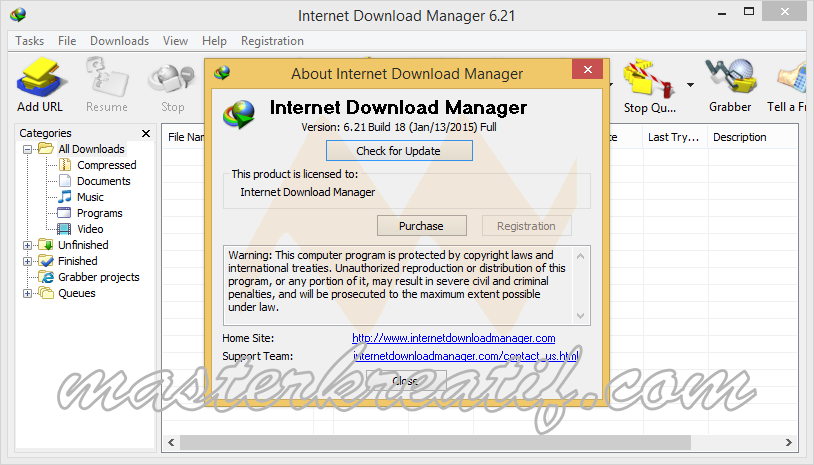Expand the Unfinished tree node
Image resolution: width=814 pixels, height=465 pixels.
(28, 245)
